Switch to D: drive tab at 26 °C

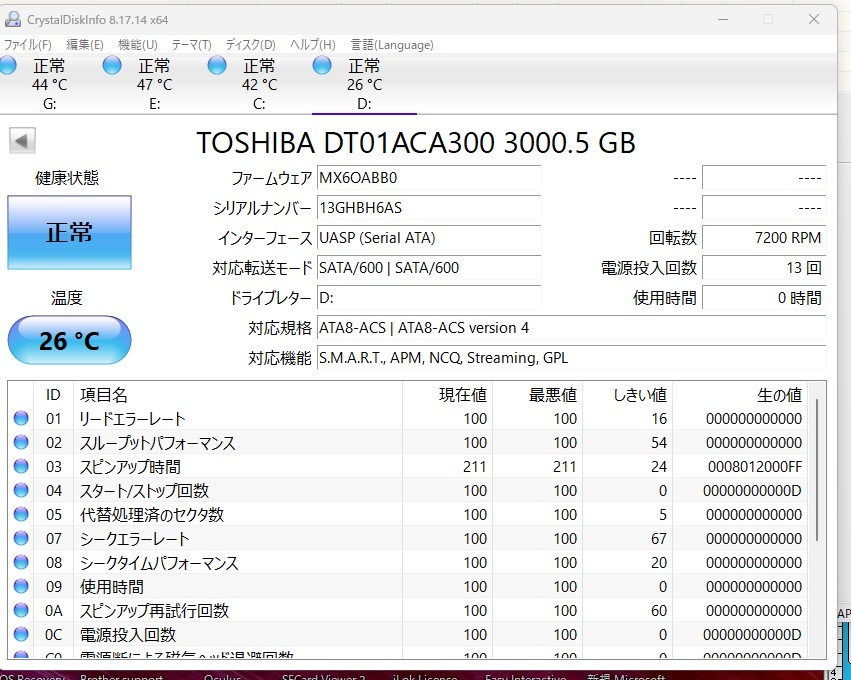[364, 84]
